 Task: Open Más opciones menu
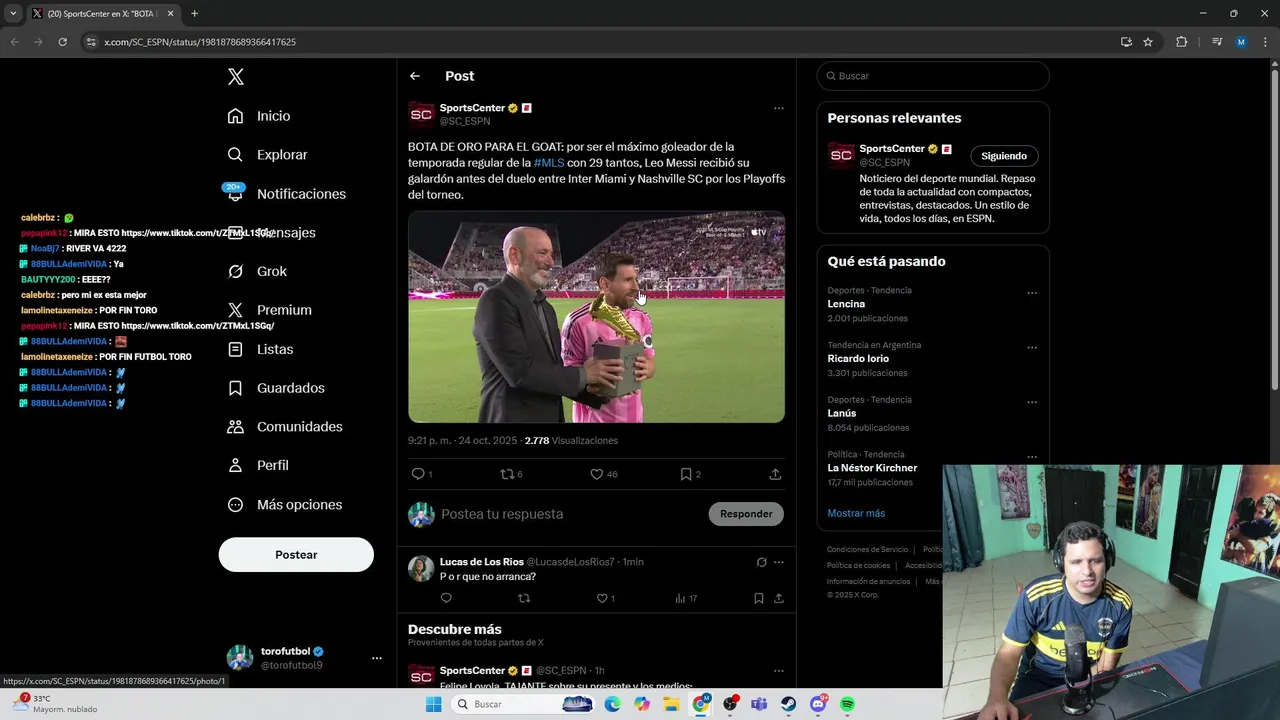pyautogui.click(x=285, y=505)
